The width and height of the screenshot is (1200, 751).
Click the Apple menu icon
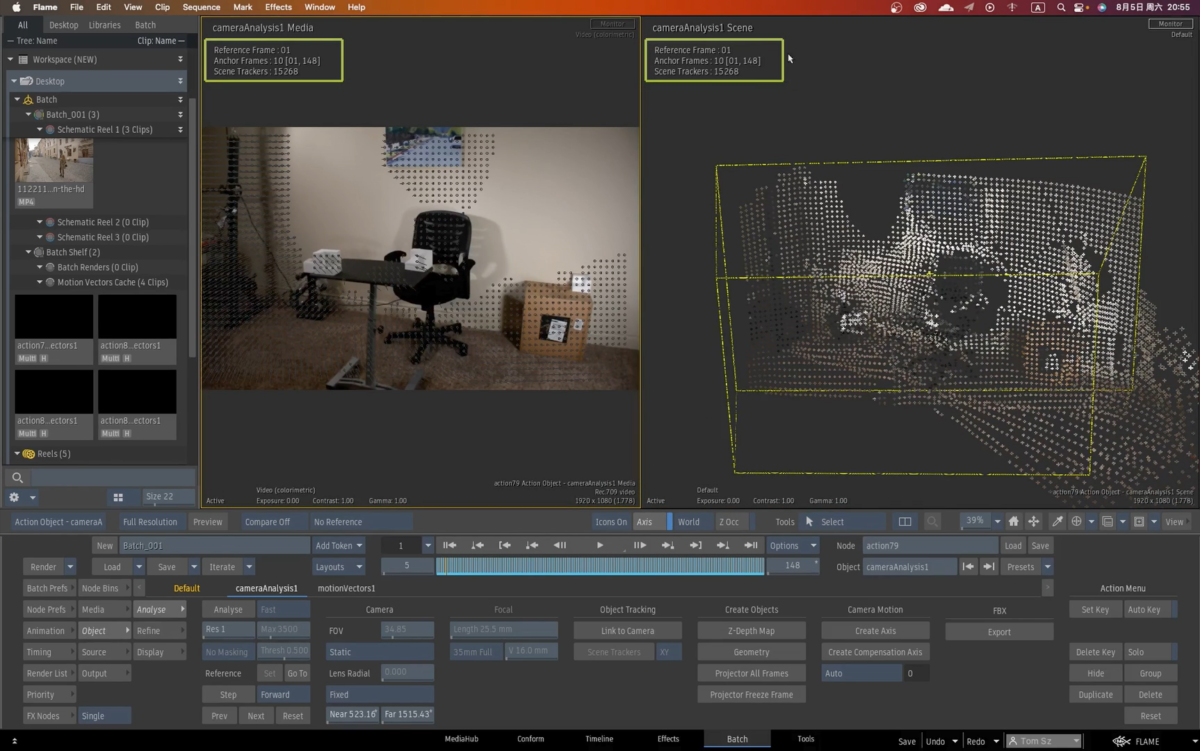[x=16, y=7]
